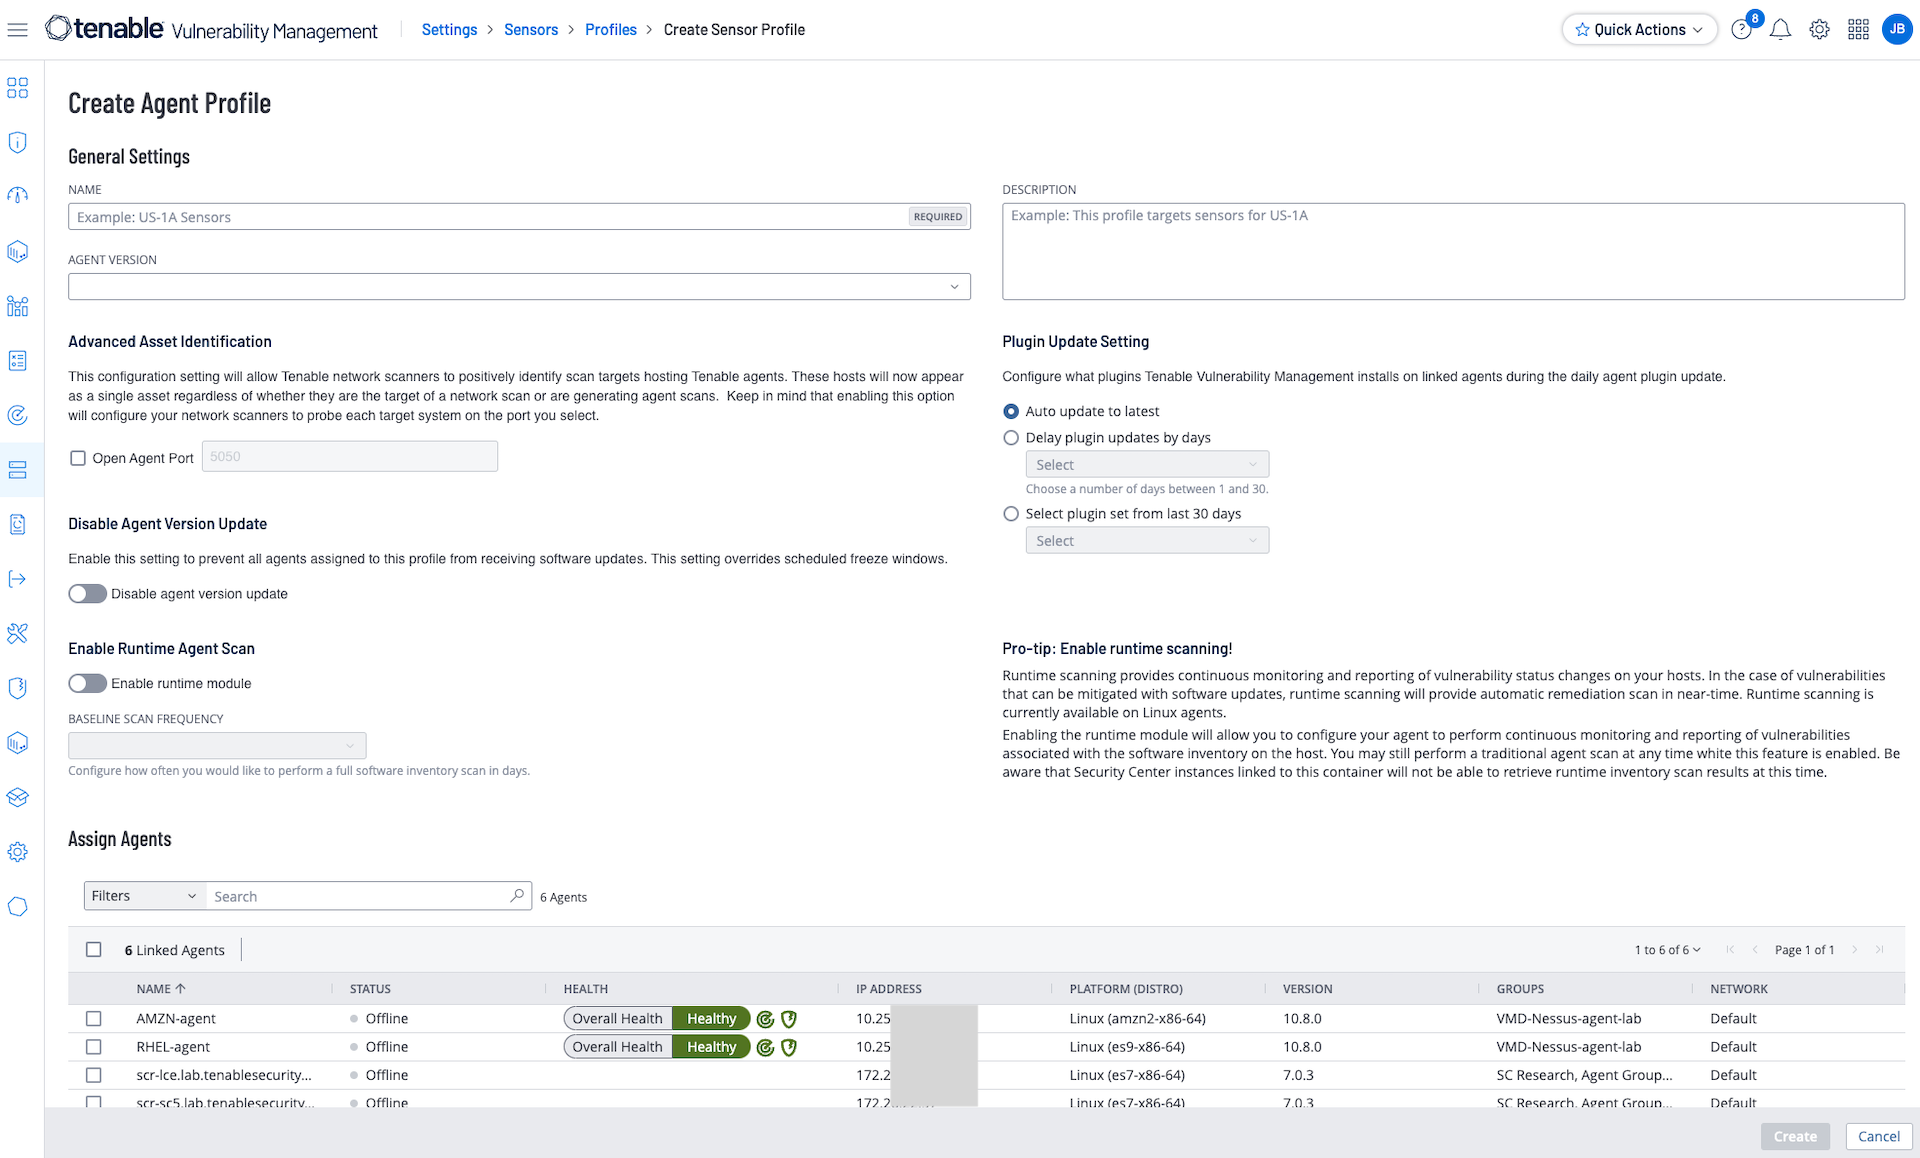The image size is (1920, 1158).
Task: Click the Cancel button
Action: click(x=1878, y=1136)
